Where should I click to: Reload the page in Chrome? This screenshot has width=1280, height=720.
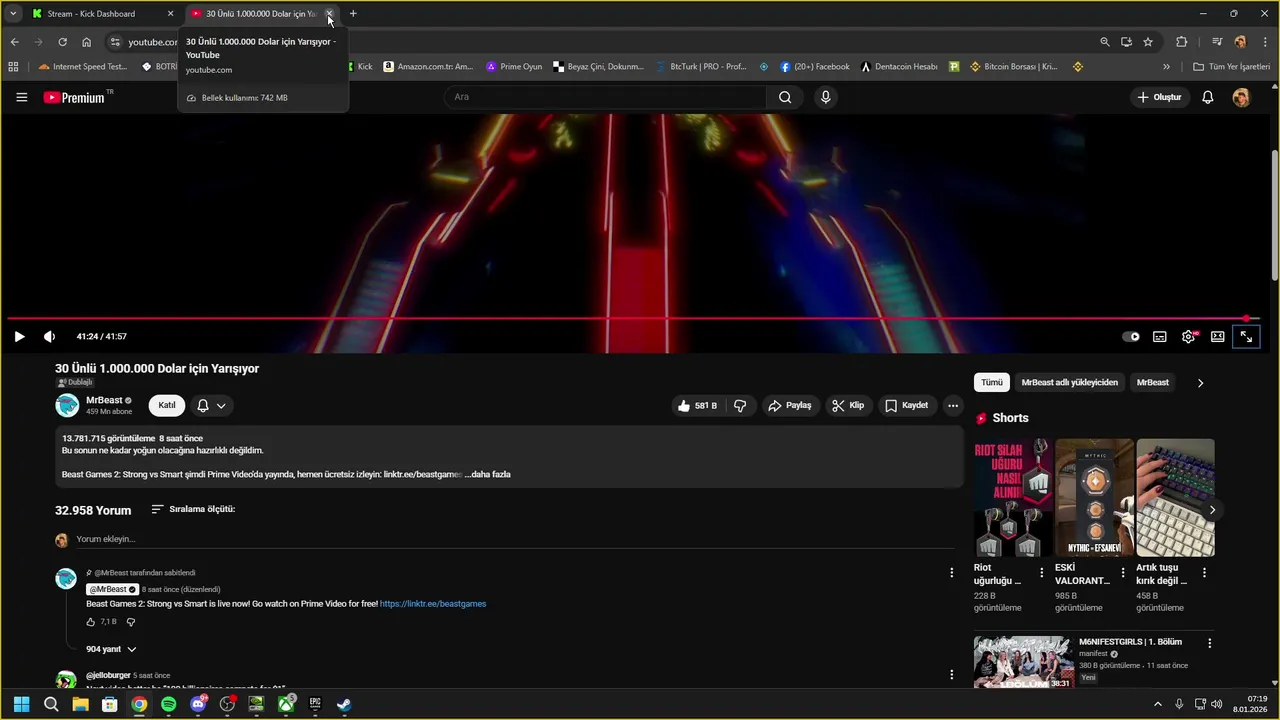[62, 42]
